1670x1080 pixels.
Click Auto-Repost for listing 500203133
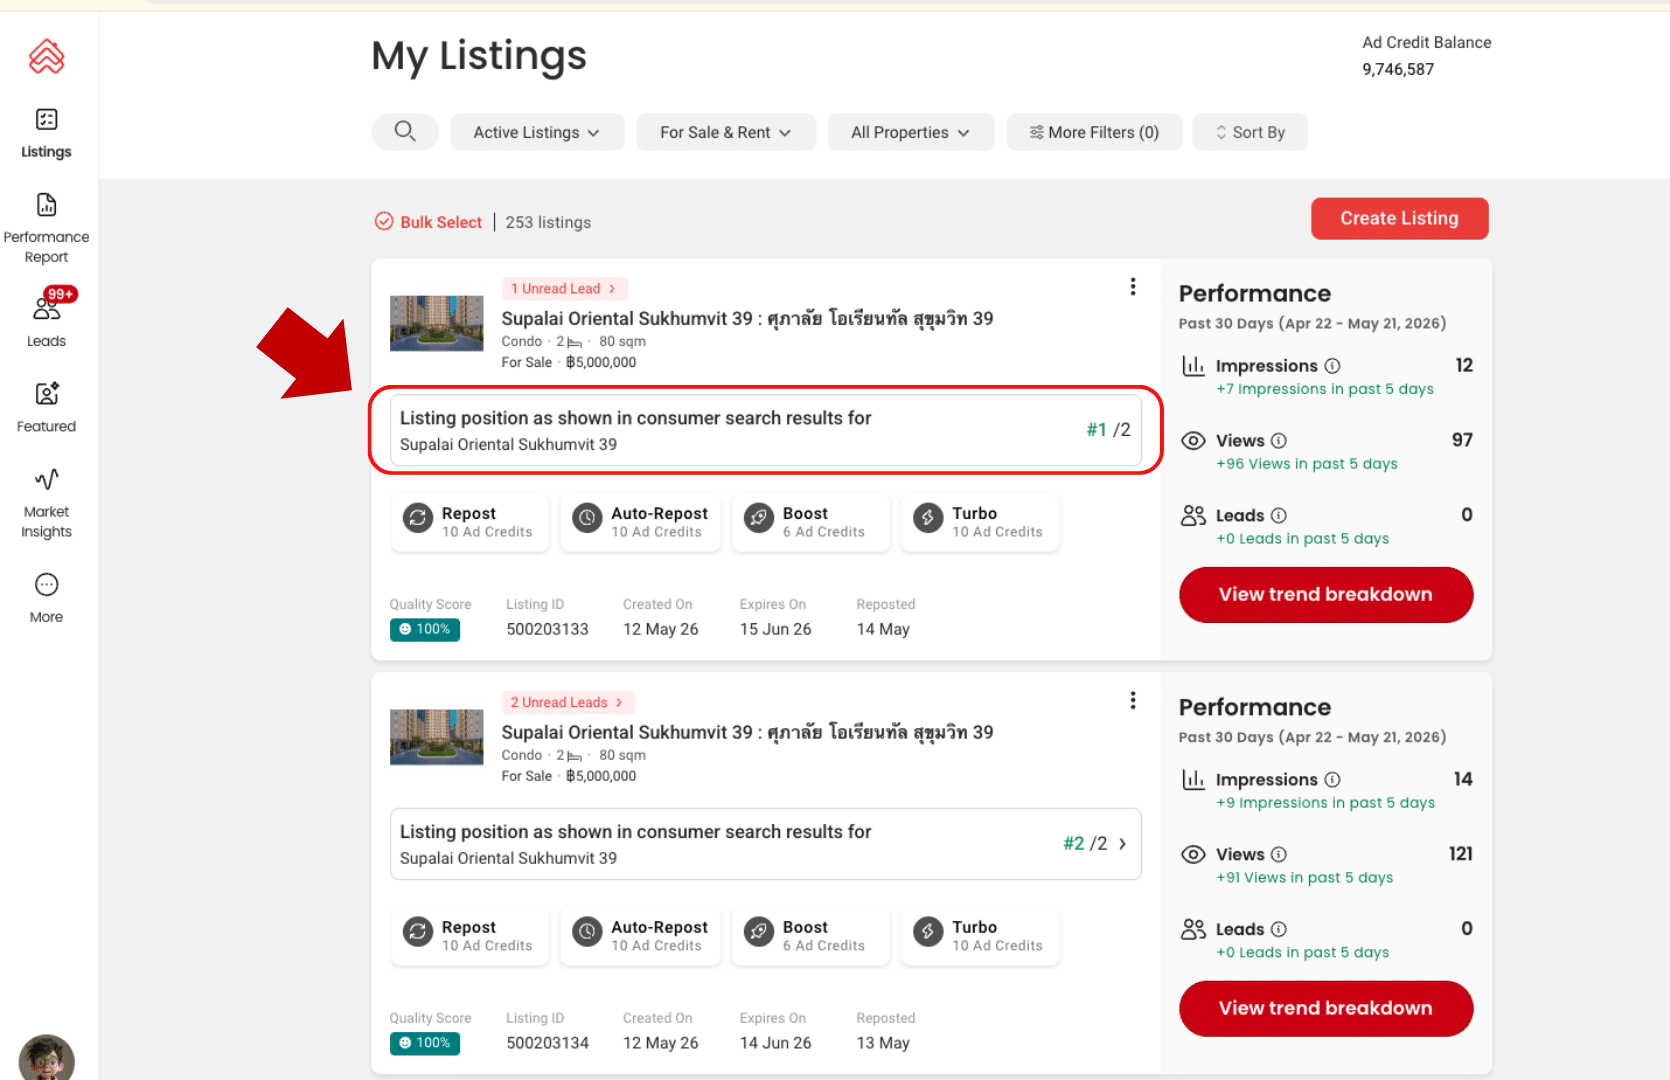(x=640, y=522)
